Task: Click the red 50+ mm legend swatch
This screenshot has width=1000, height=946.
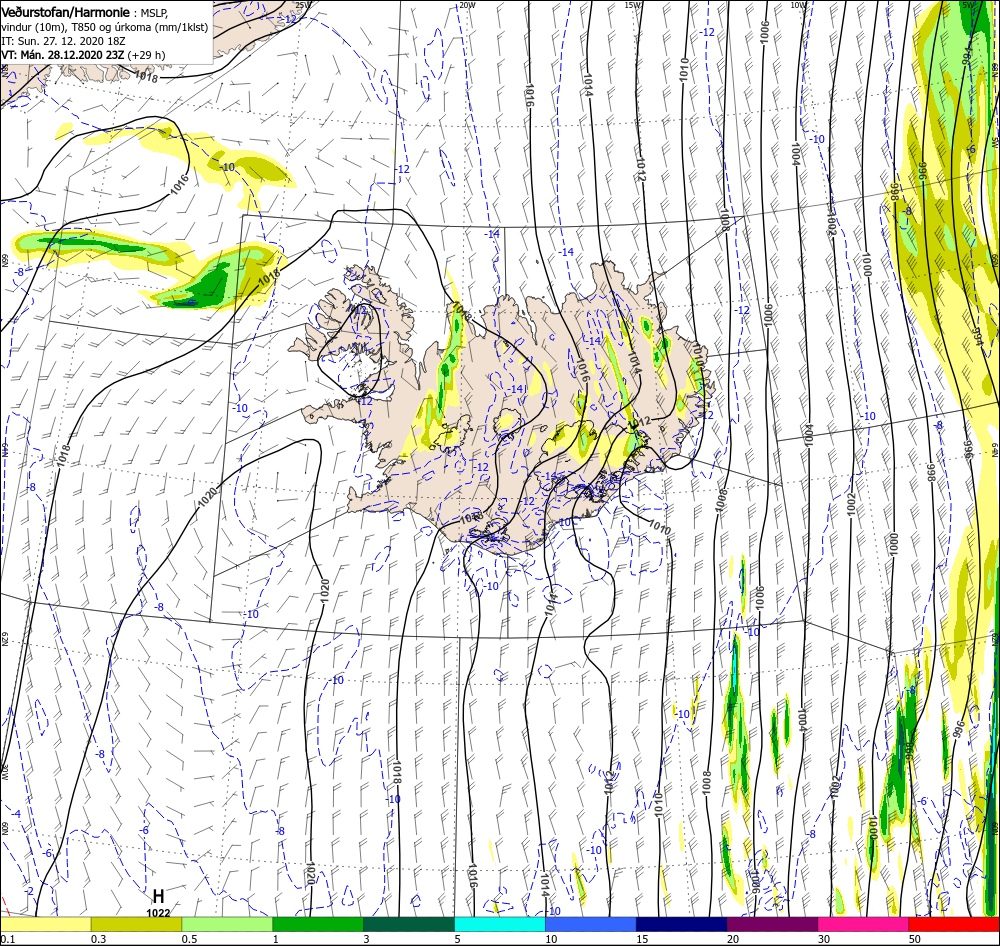Action: click(x=954, y=925)
